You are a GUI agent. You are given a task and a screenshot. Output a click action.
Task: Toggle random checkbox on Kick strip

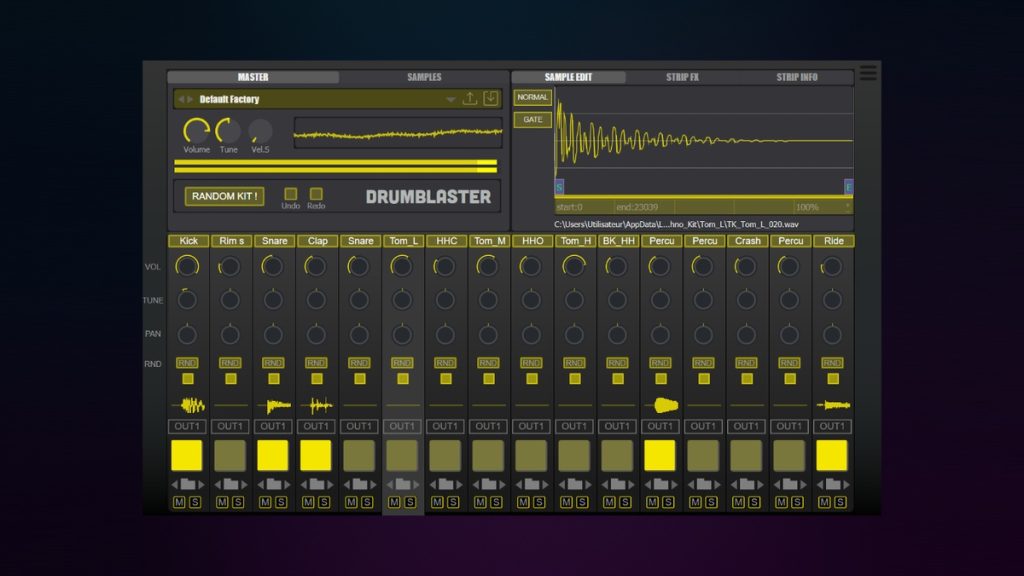pos(187,379)
